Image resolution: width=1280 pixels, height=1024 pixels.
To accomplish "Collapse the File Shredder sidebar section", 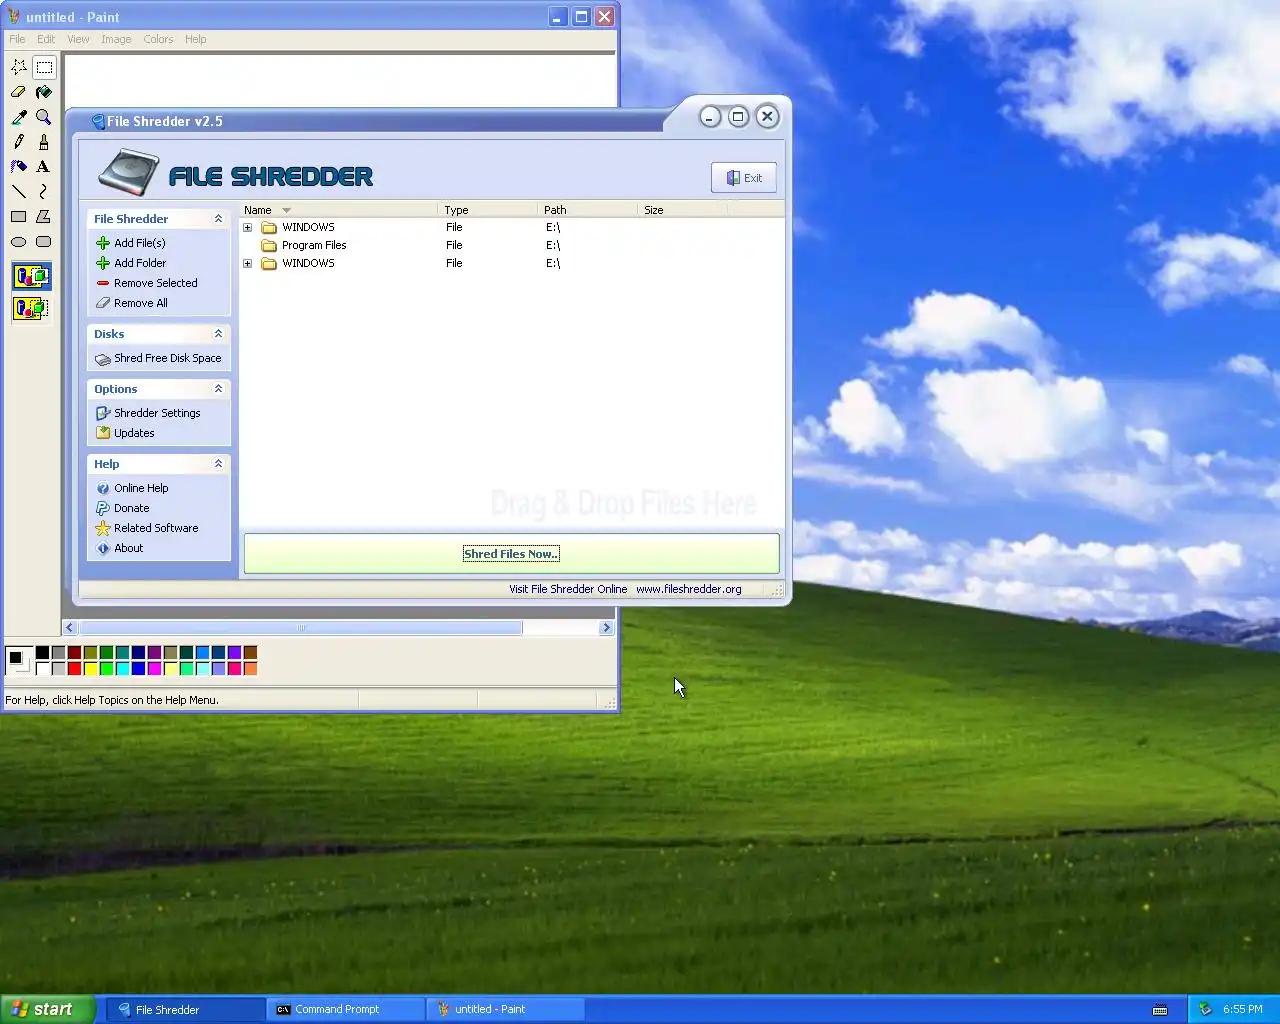I will (218, 218).
